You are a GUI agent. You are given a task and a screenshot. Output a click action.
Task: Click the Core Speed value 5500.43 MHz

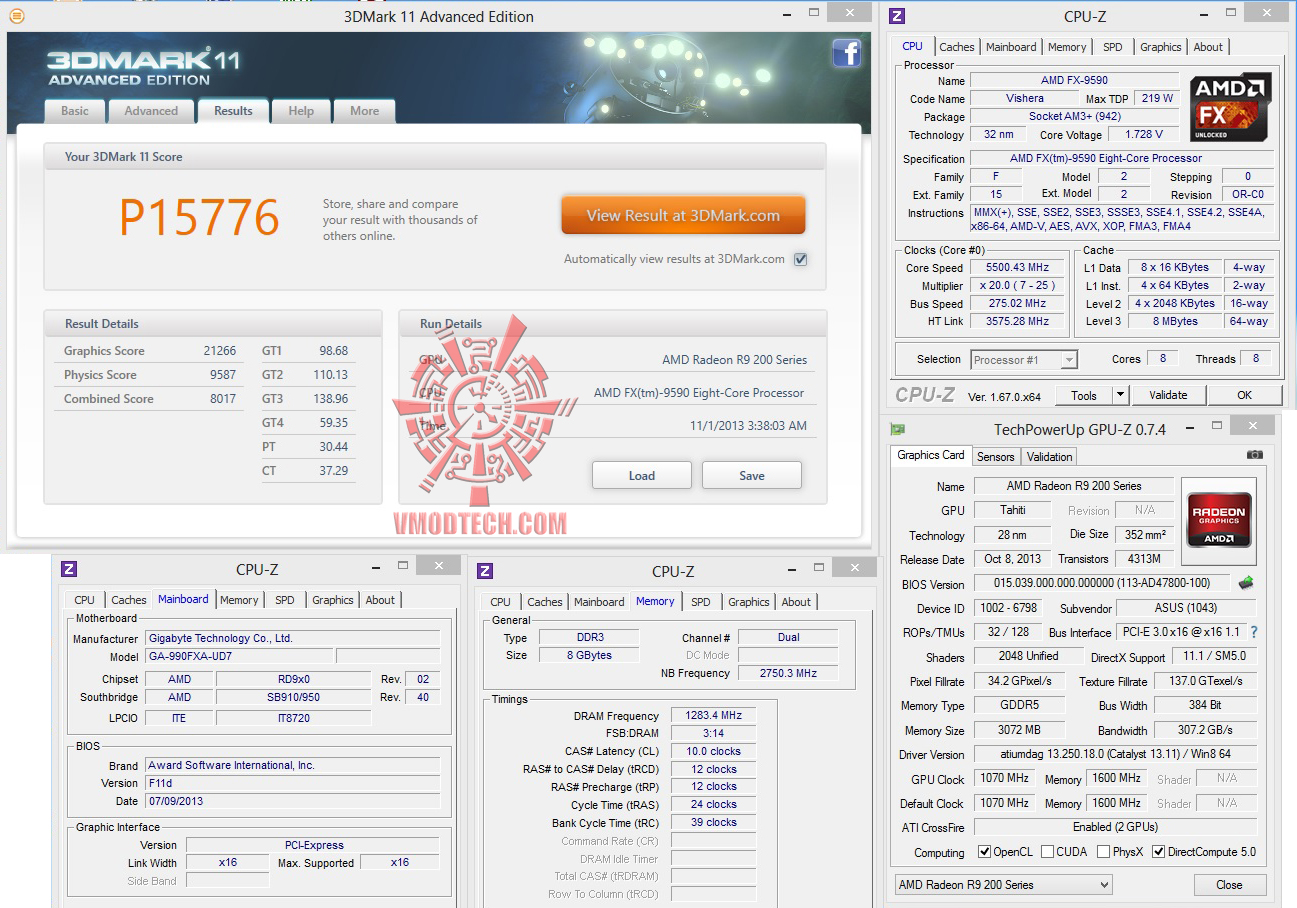click(x=1016, y=268)
